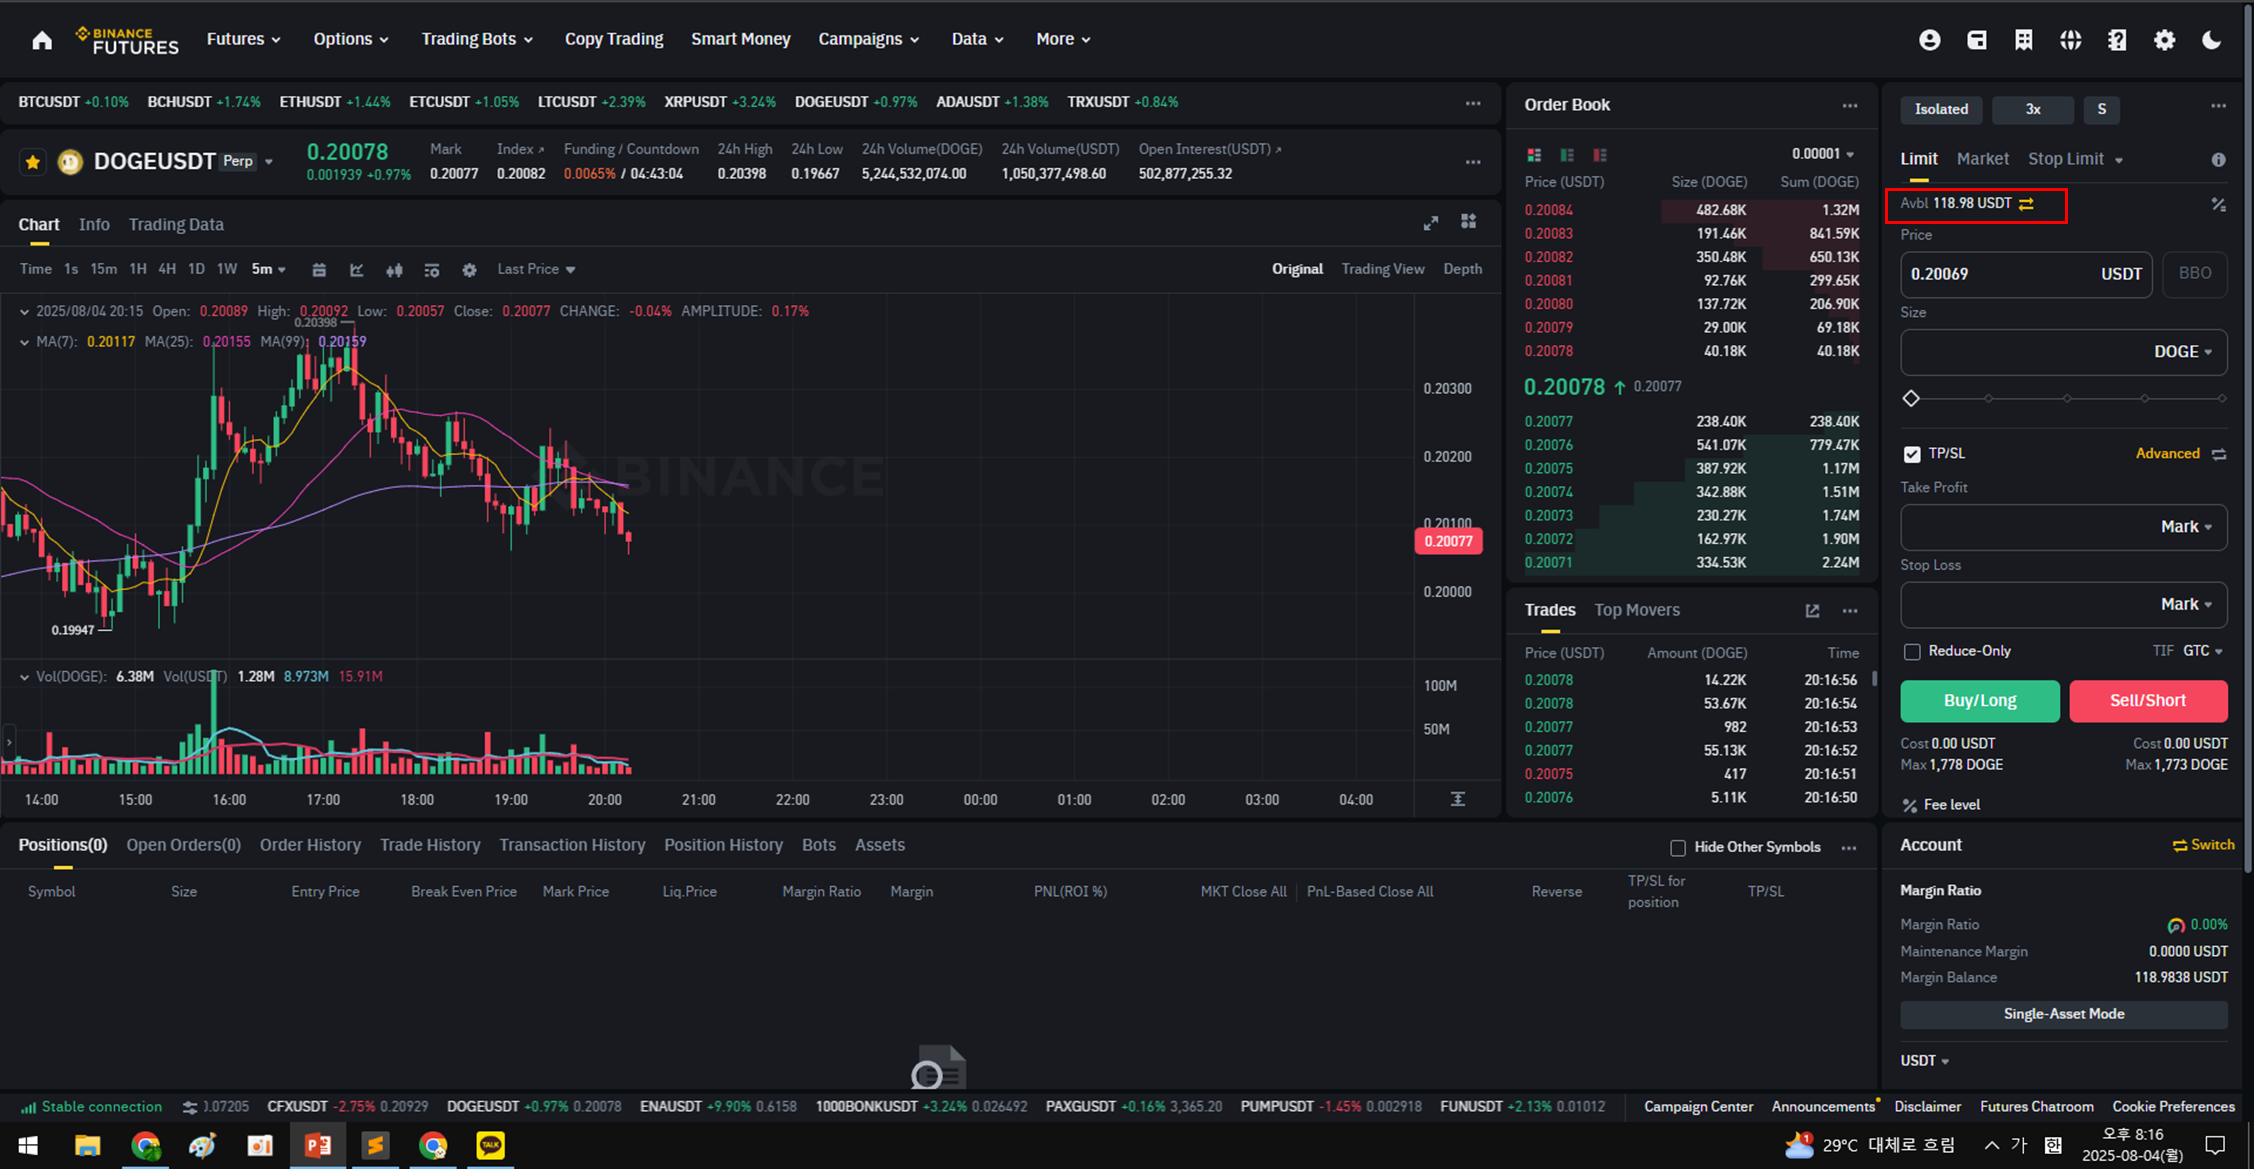This screenshot has height=1169, width=2254.
Task: Check Hide Other Symbols box
Action: (x=1678, y=848)
